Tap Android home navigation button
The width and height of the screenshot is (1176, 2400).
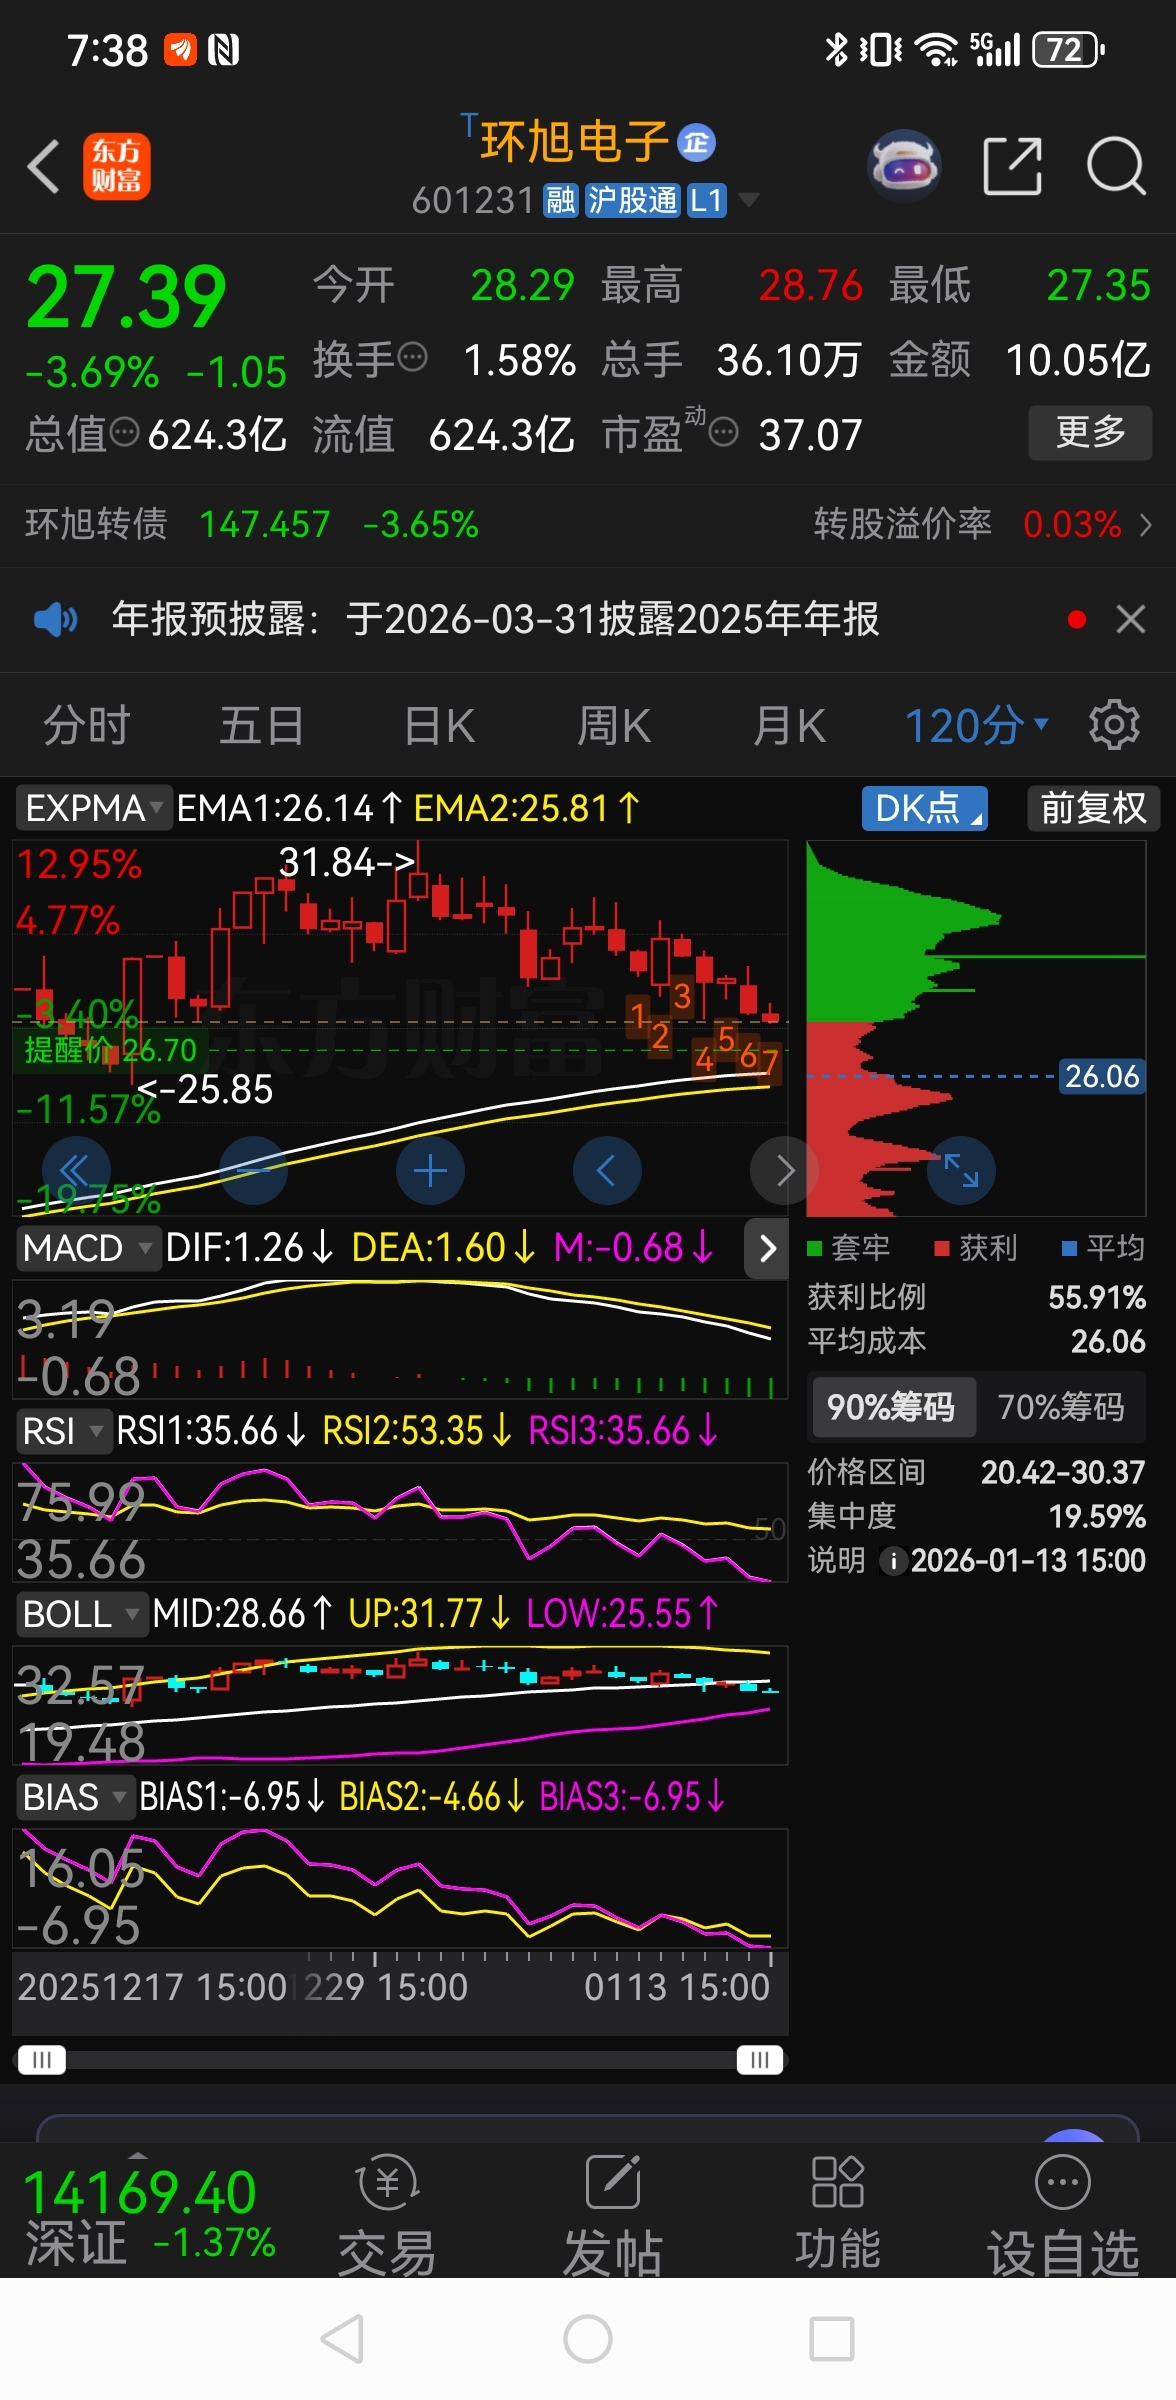pos(588,2340)
